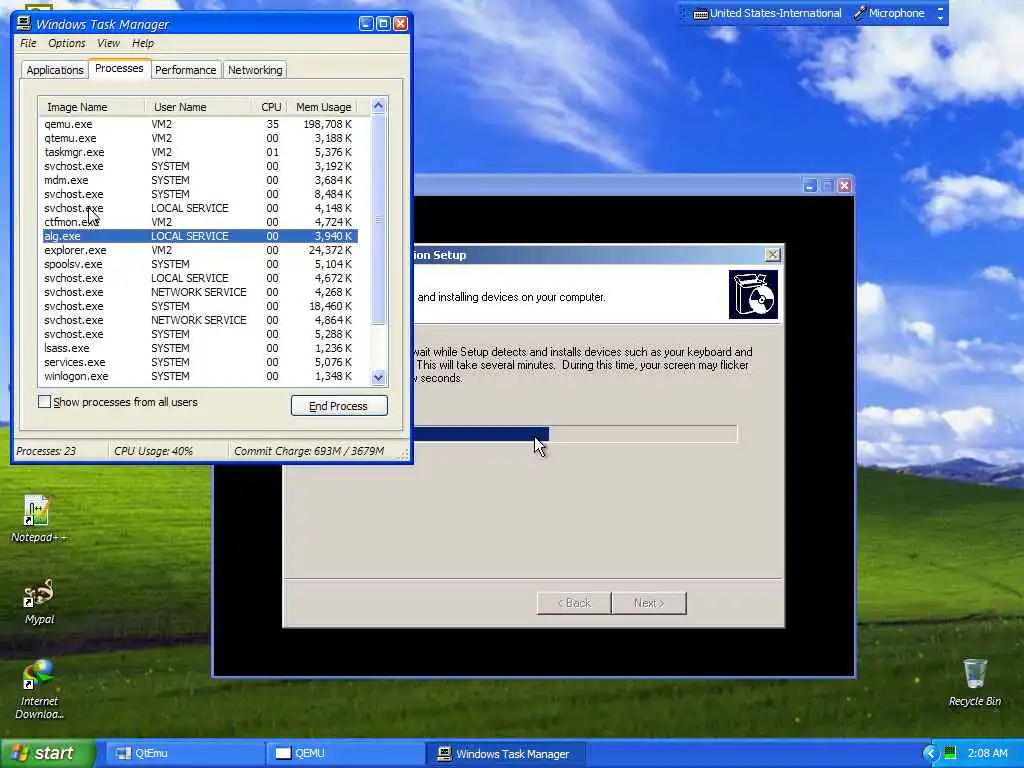
Task: Sort by User Name column header
Action: [199, 106]
